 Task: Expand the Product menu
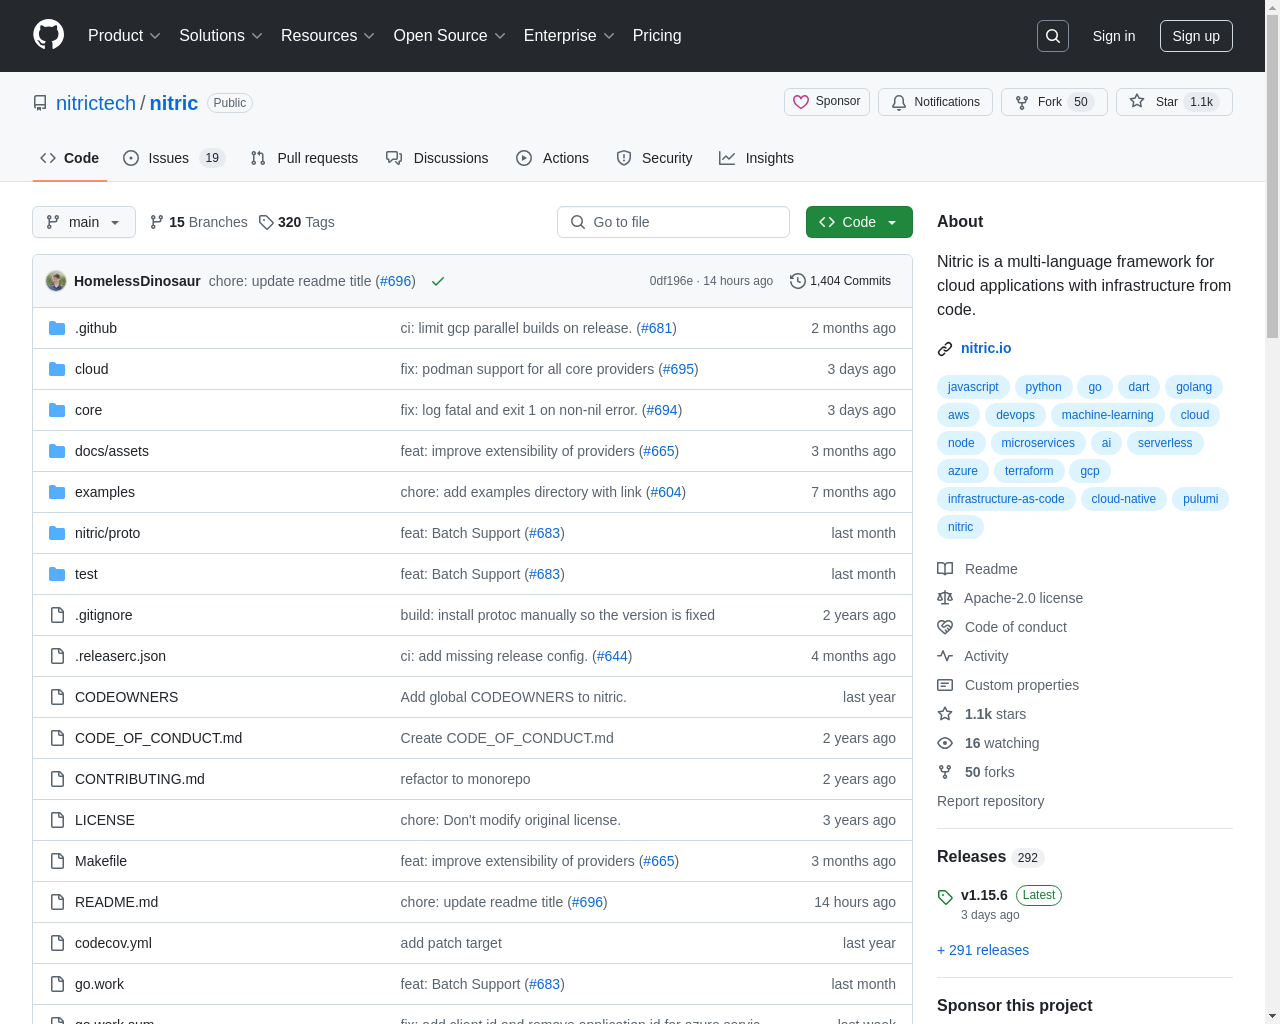click(124, 36)
